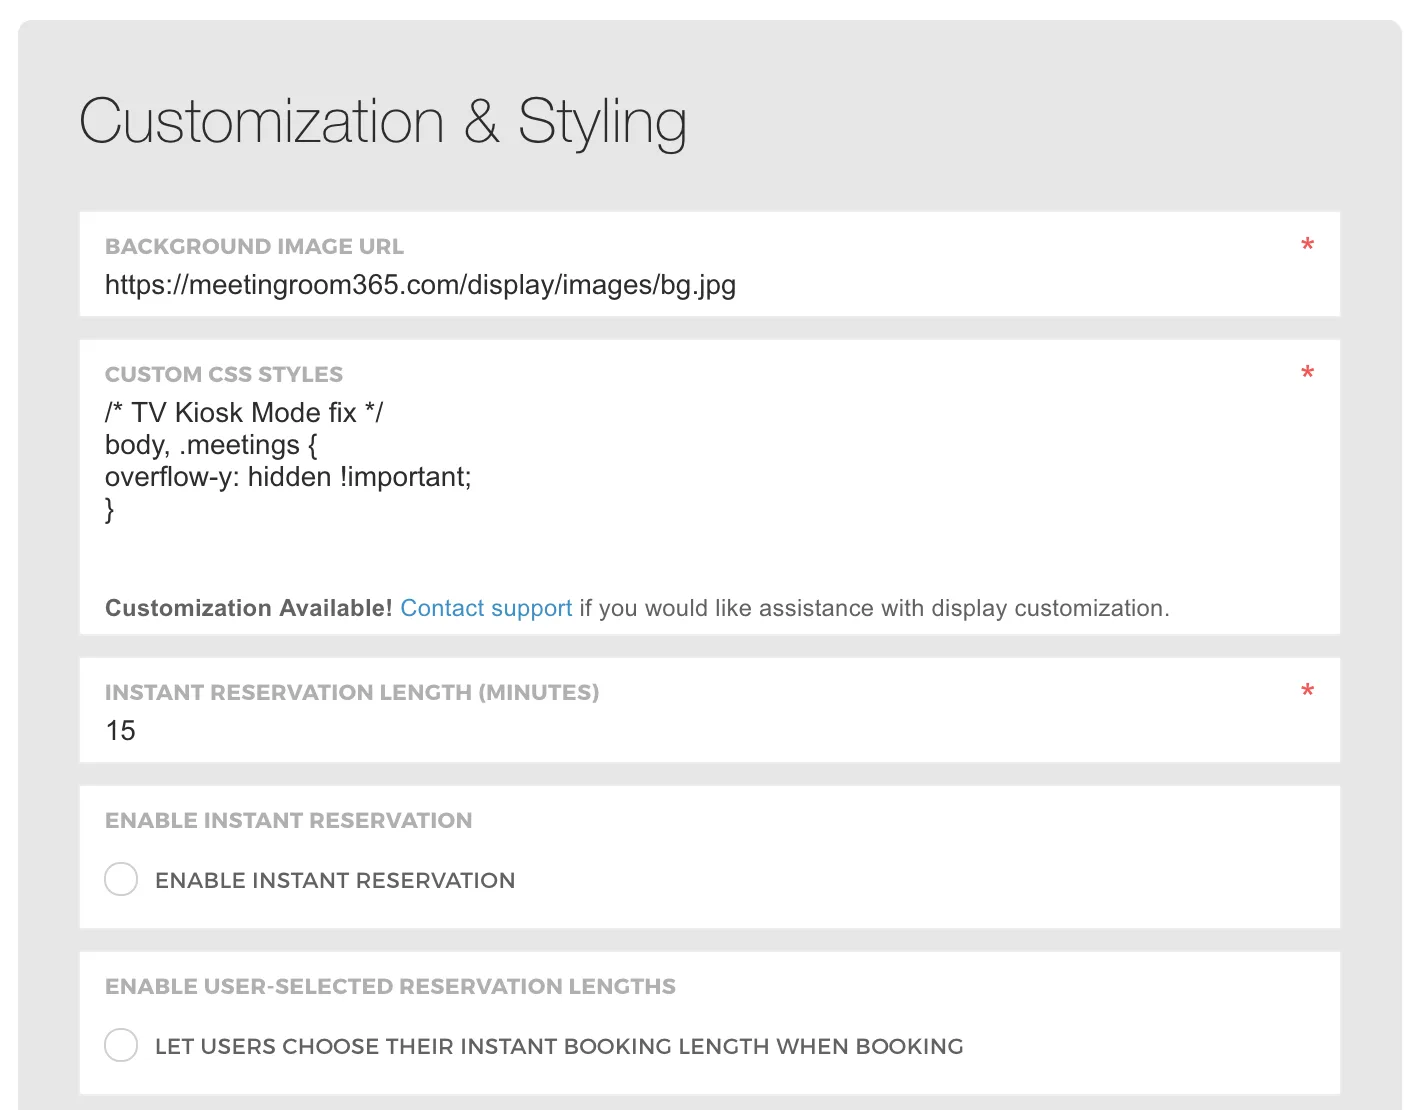
Task: Click the 'Customization & Styling' heading
Action: click(383, 123)
